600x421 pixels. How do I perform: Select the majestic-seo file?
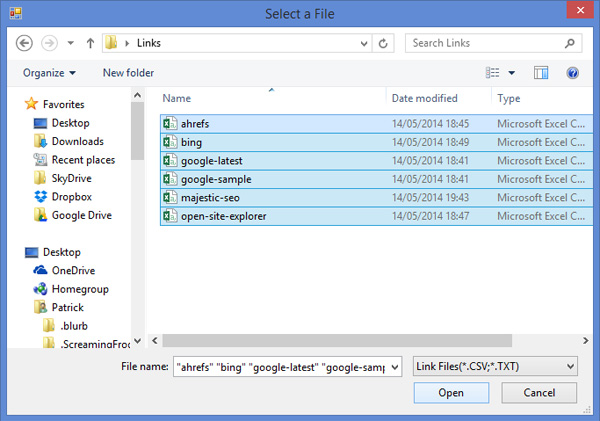pos(377,197)
